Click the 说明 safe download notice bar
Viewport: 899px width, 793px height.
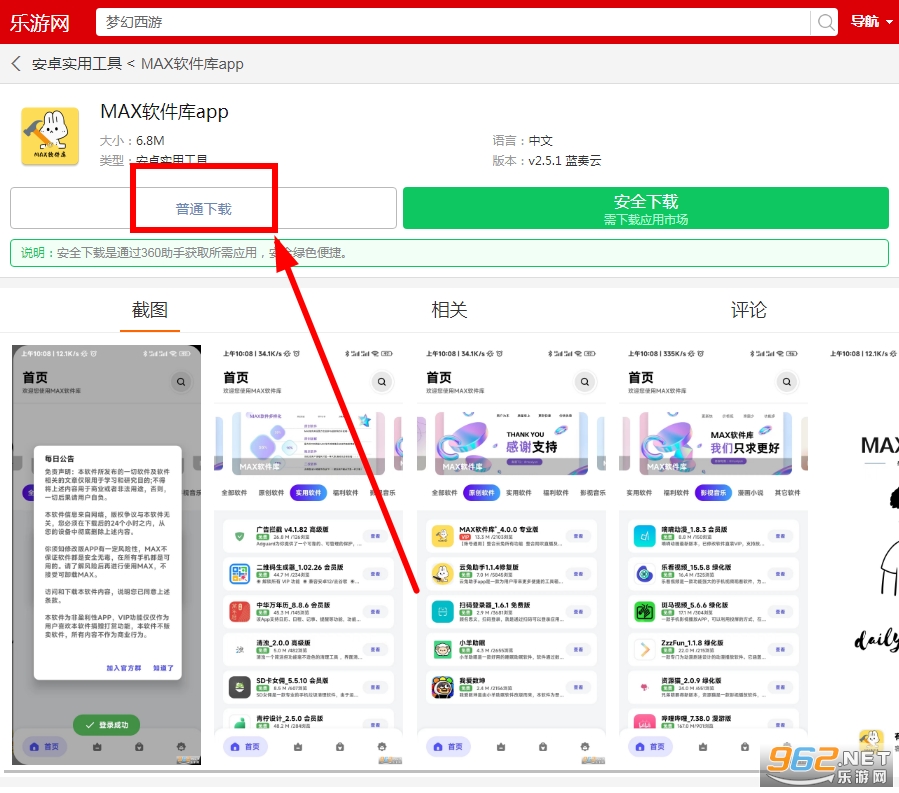[x=450, y=253]
